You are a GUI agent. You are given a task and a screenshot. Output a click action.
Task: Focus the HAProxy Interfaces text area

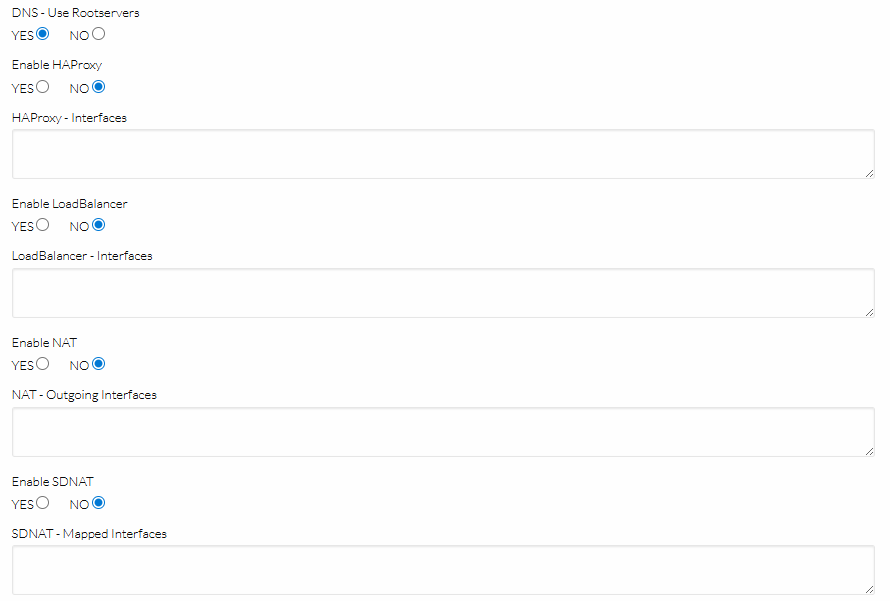(x=443, y=154)
